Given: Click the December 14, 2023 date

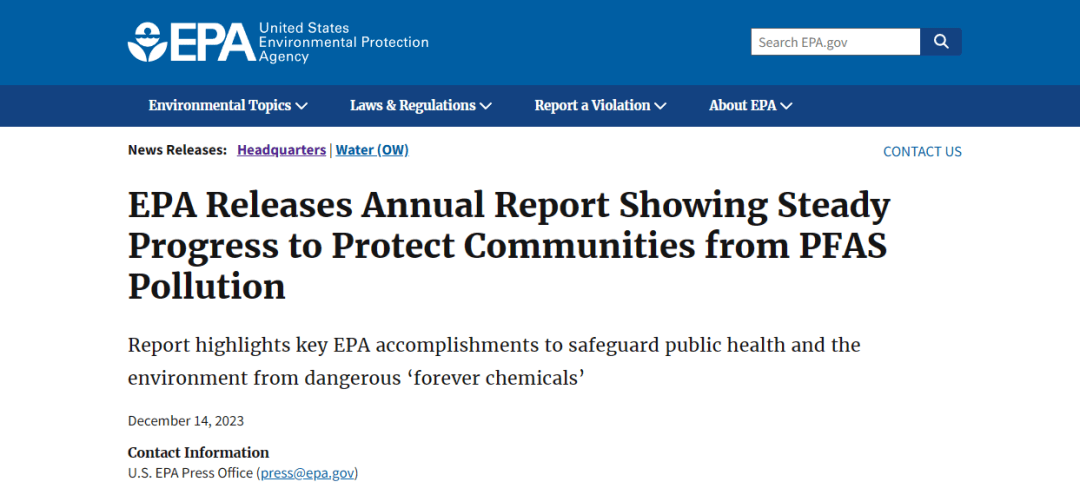Looking at the screenshot, I should [186, 421].
